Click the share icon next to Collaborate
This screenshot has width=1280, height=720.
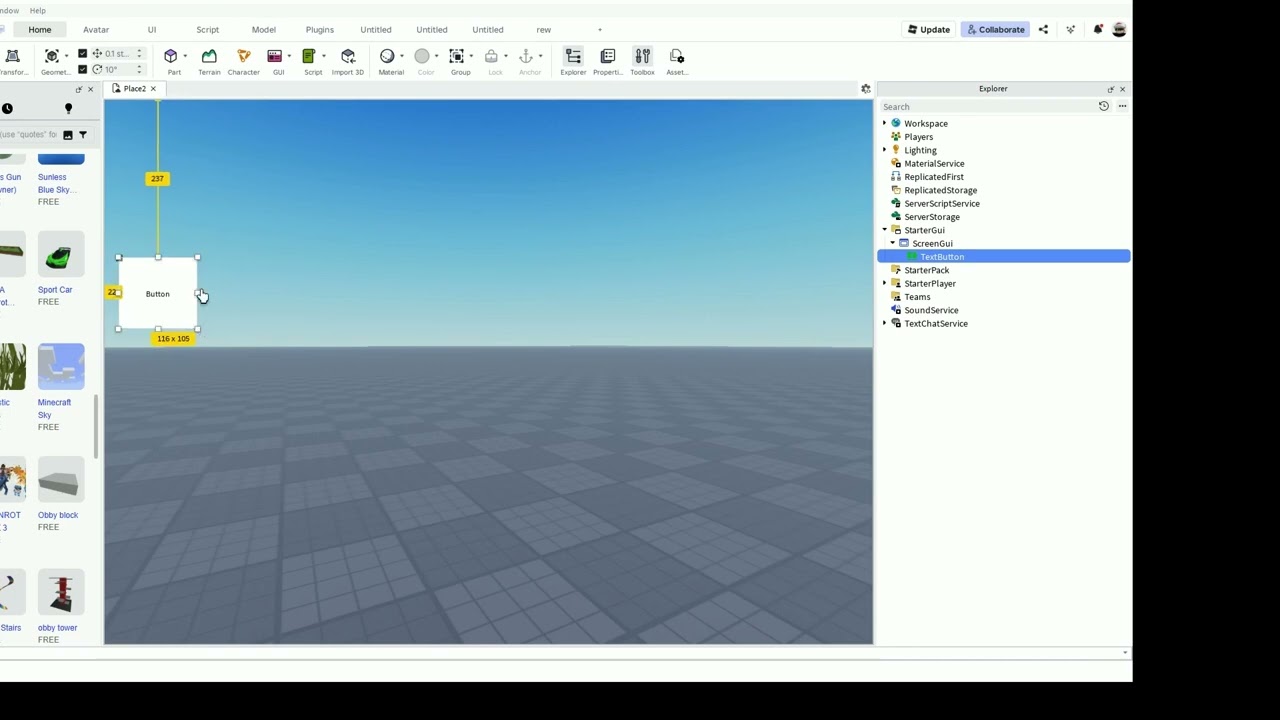tap(1043, 29)
